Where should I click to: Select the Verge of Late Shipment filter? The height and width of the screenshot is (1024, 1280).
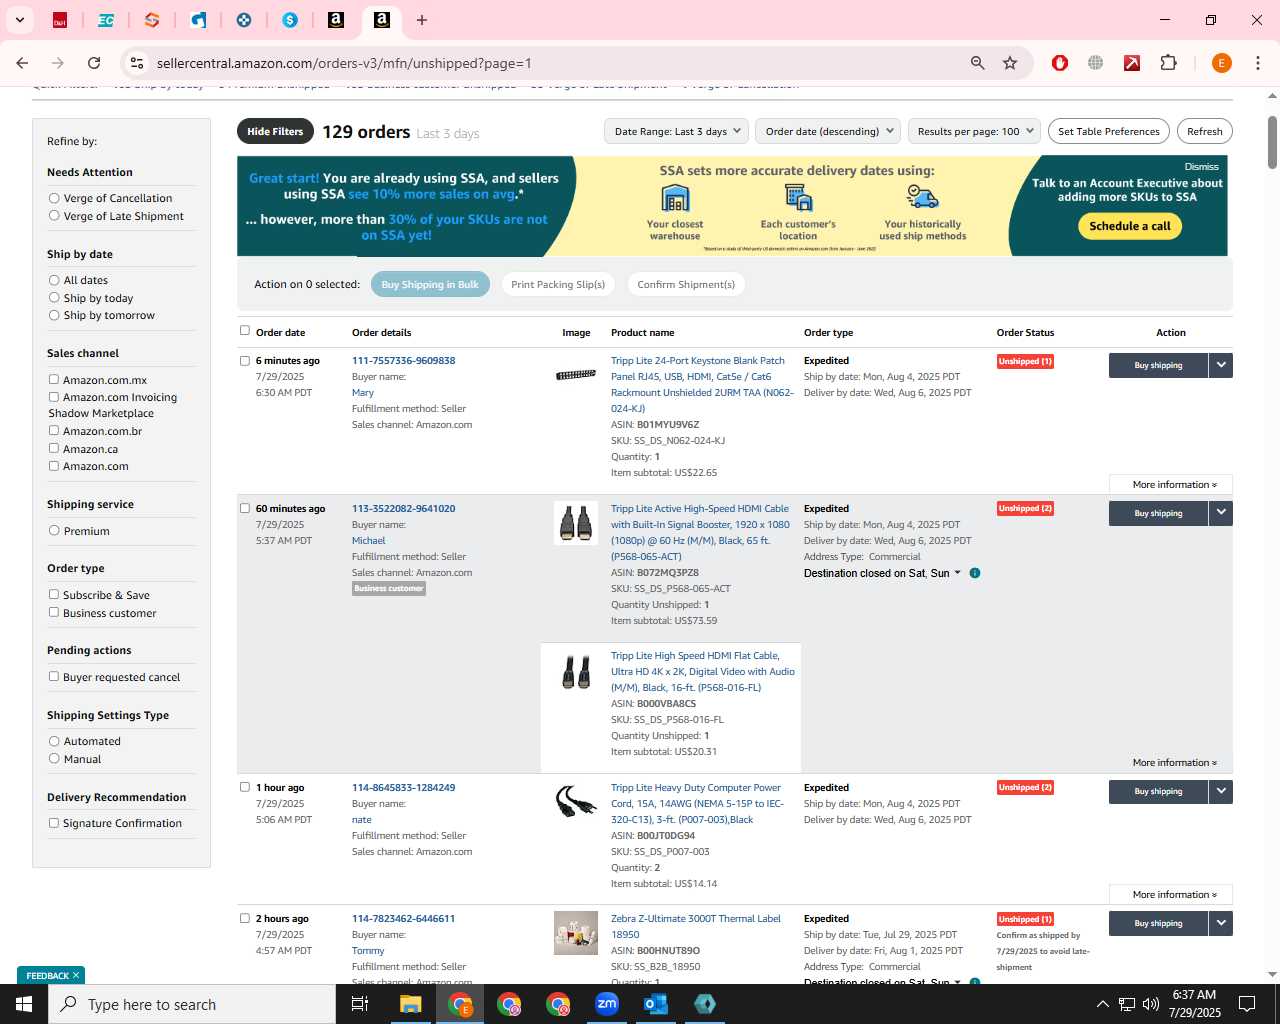pyautogui.click(x=54, y=216)
